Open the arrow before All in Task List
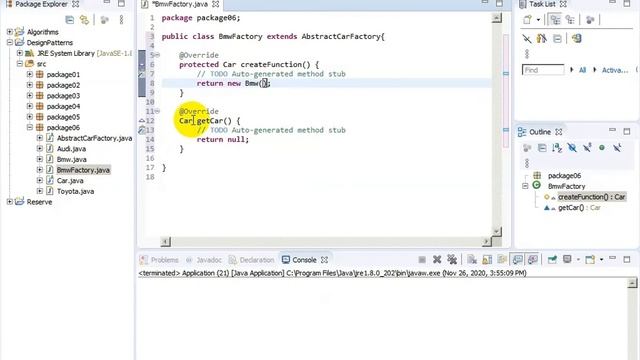The height and width of the screenshot is (360, 640). tap(572, 70)
